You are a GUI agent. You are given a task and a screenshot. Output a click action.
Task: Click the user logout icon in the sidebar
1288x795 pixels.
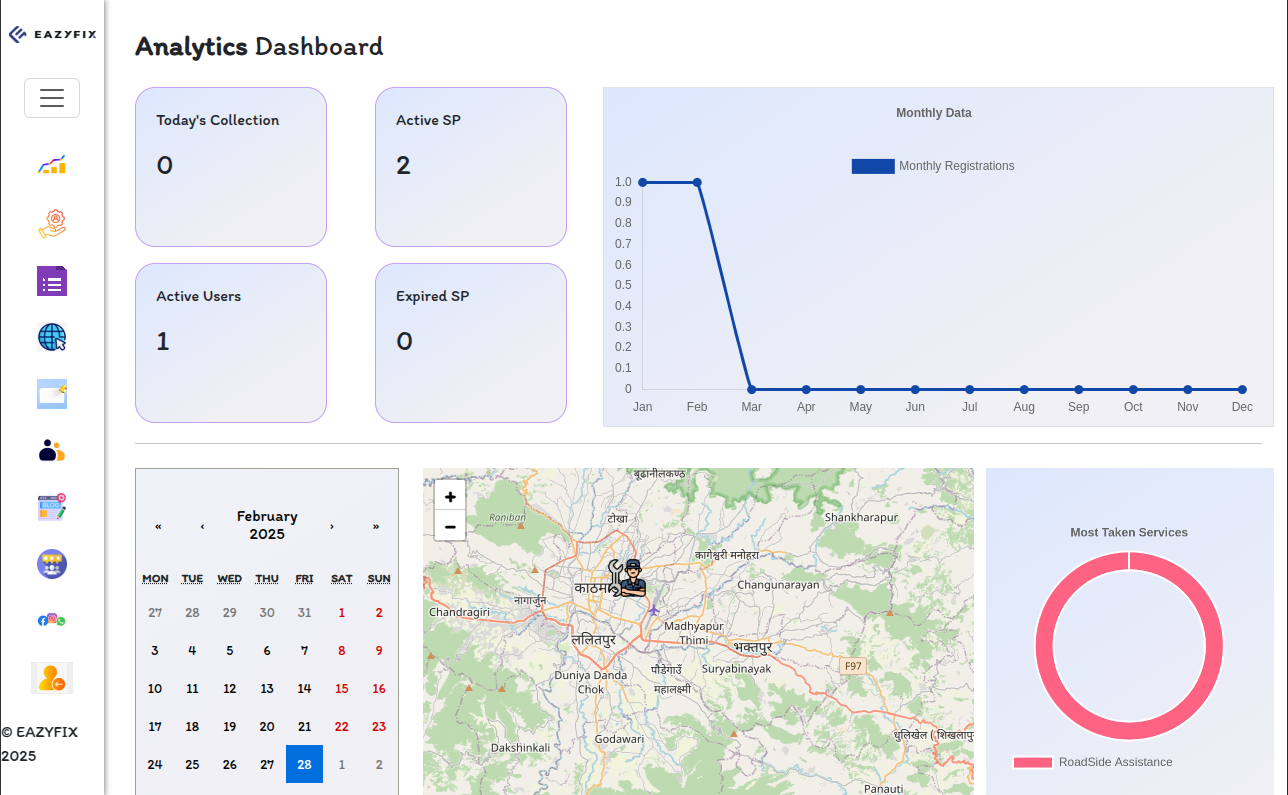pyautogui.click(x=52, y=678)
